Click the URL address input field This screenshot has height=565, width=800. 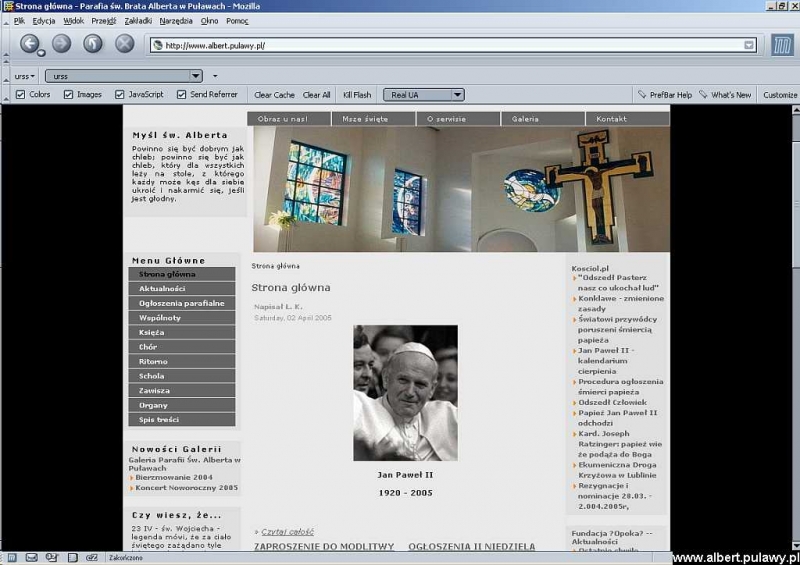coord(452,45)
